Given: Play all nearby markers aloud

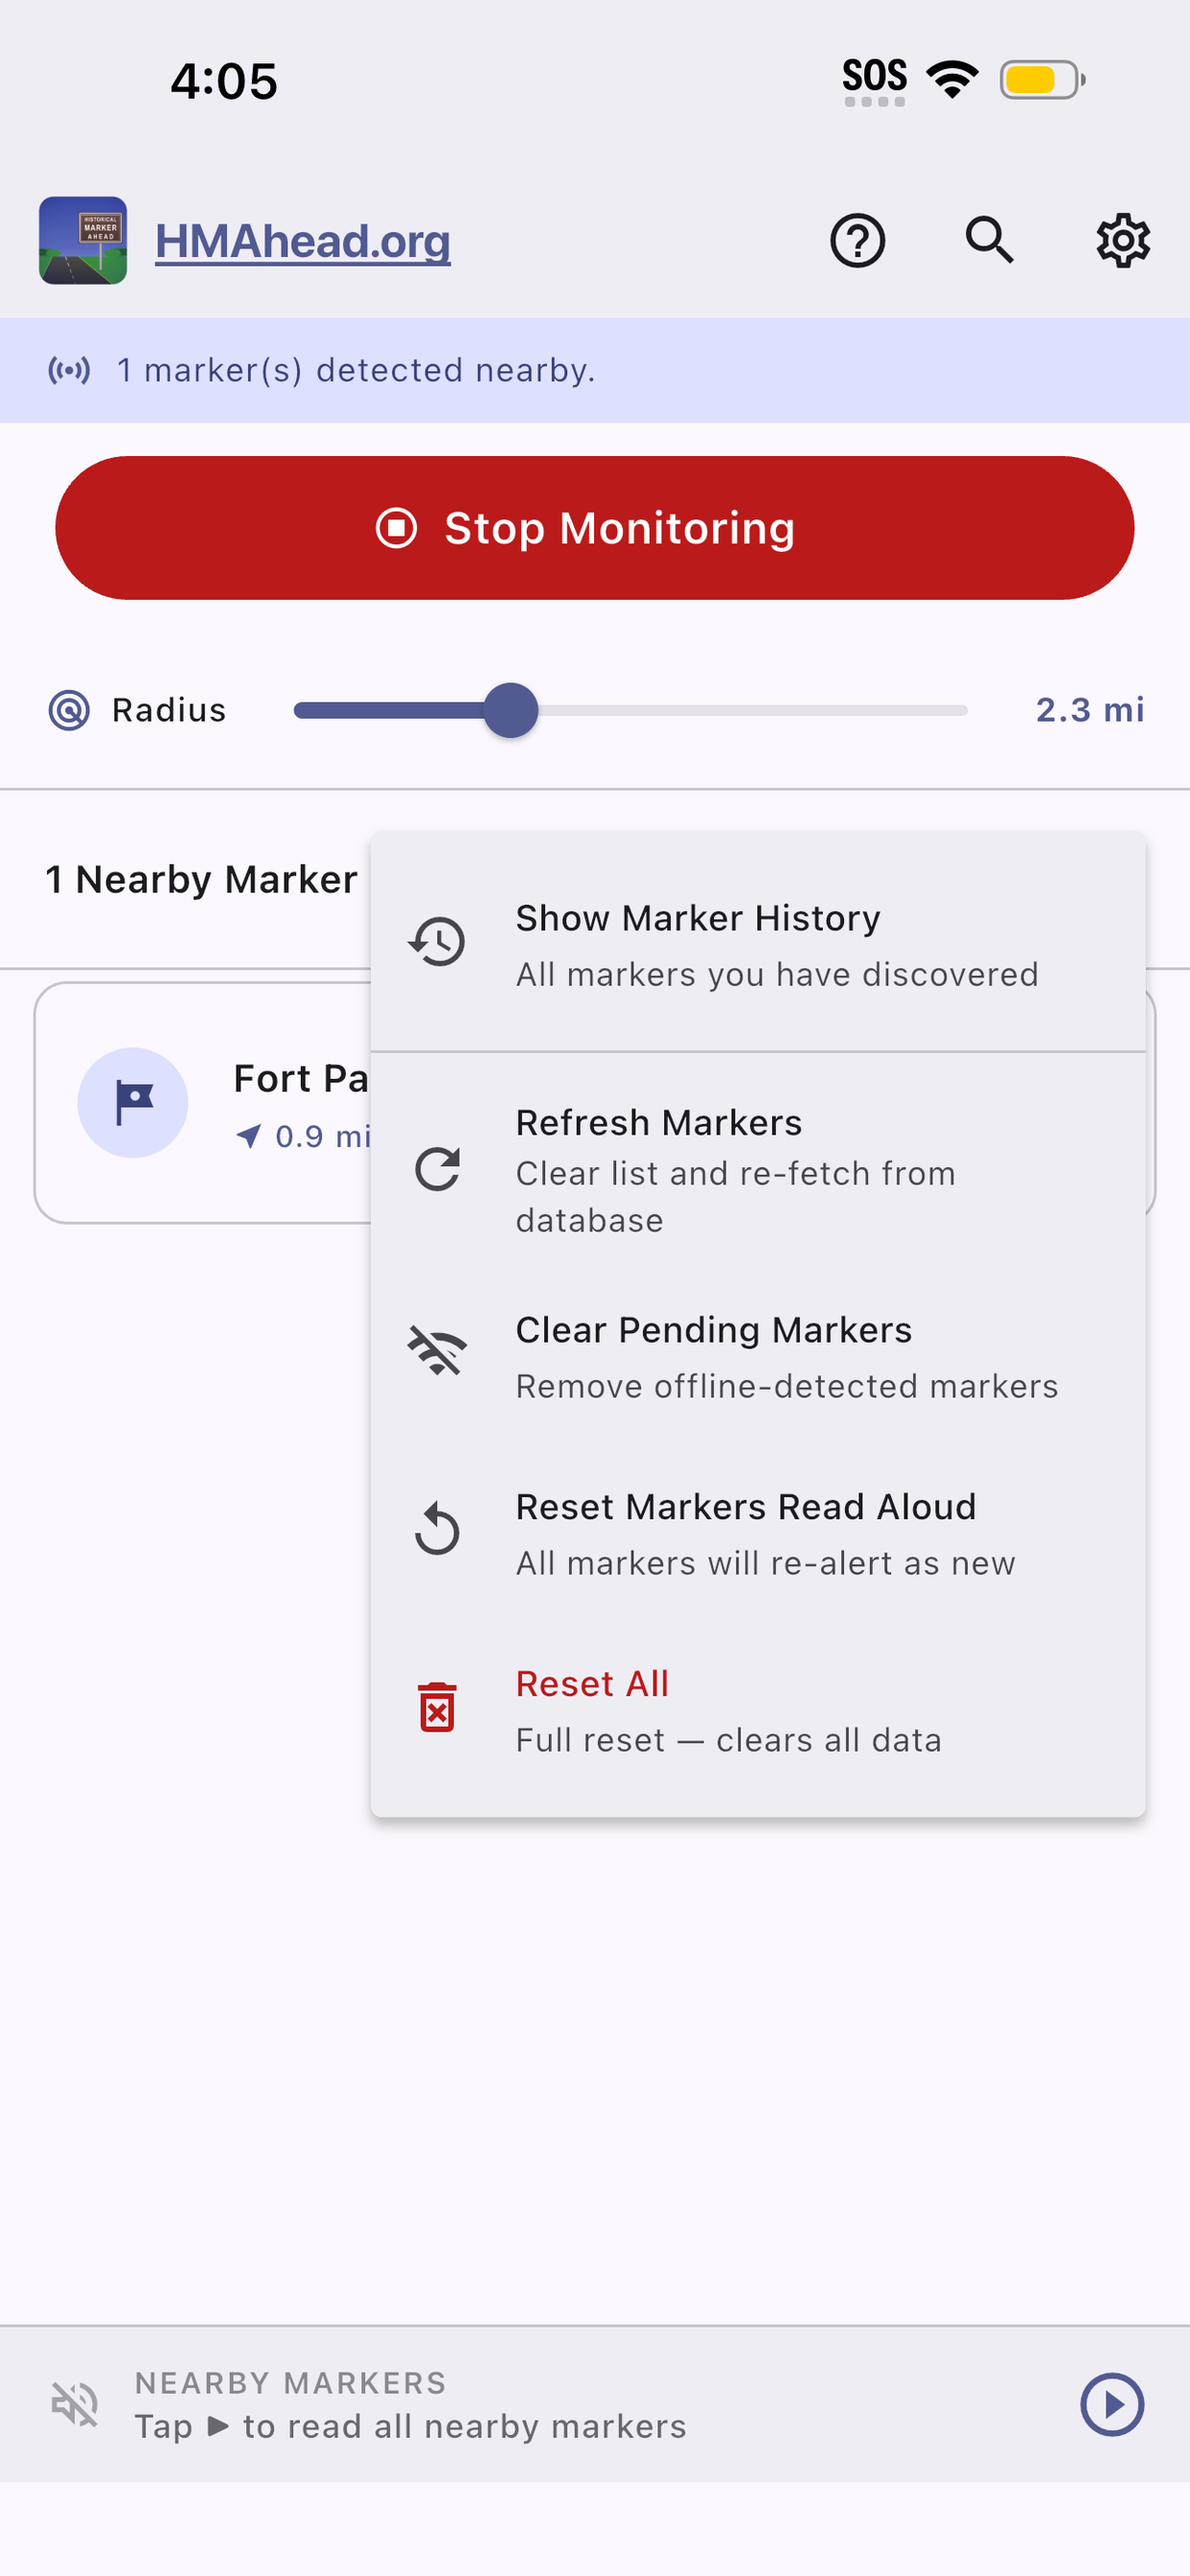Looking at the screenshot, I should point(1112,2404).
